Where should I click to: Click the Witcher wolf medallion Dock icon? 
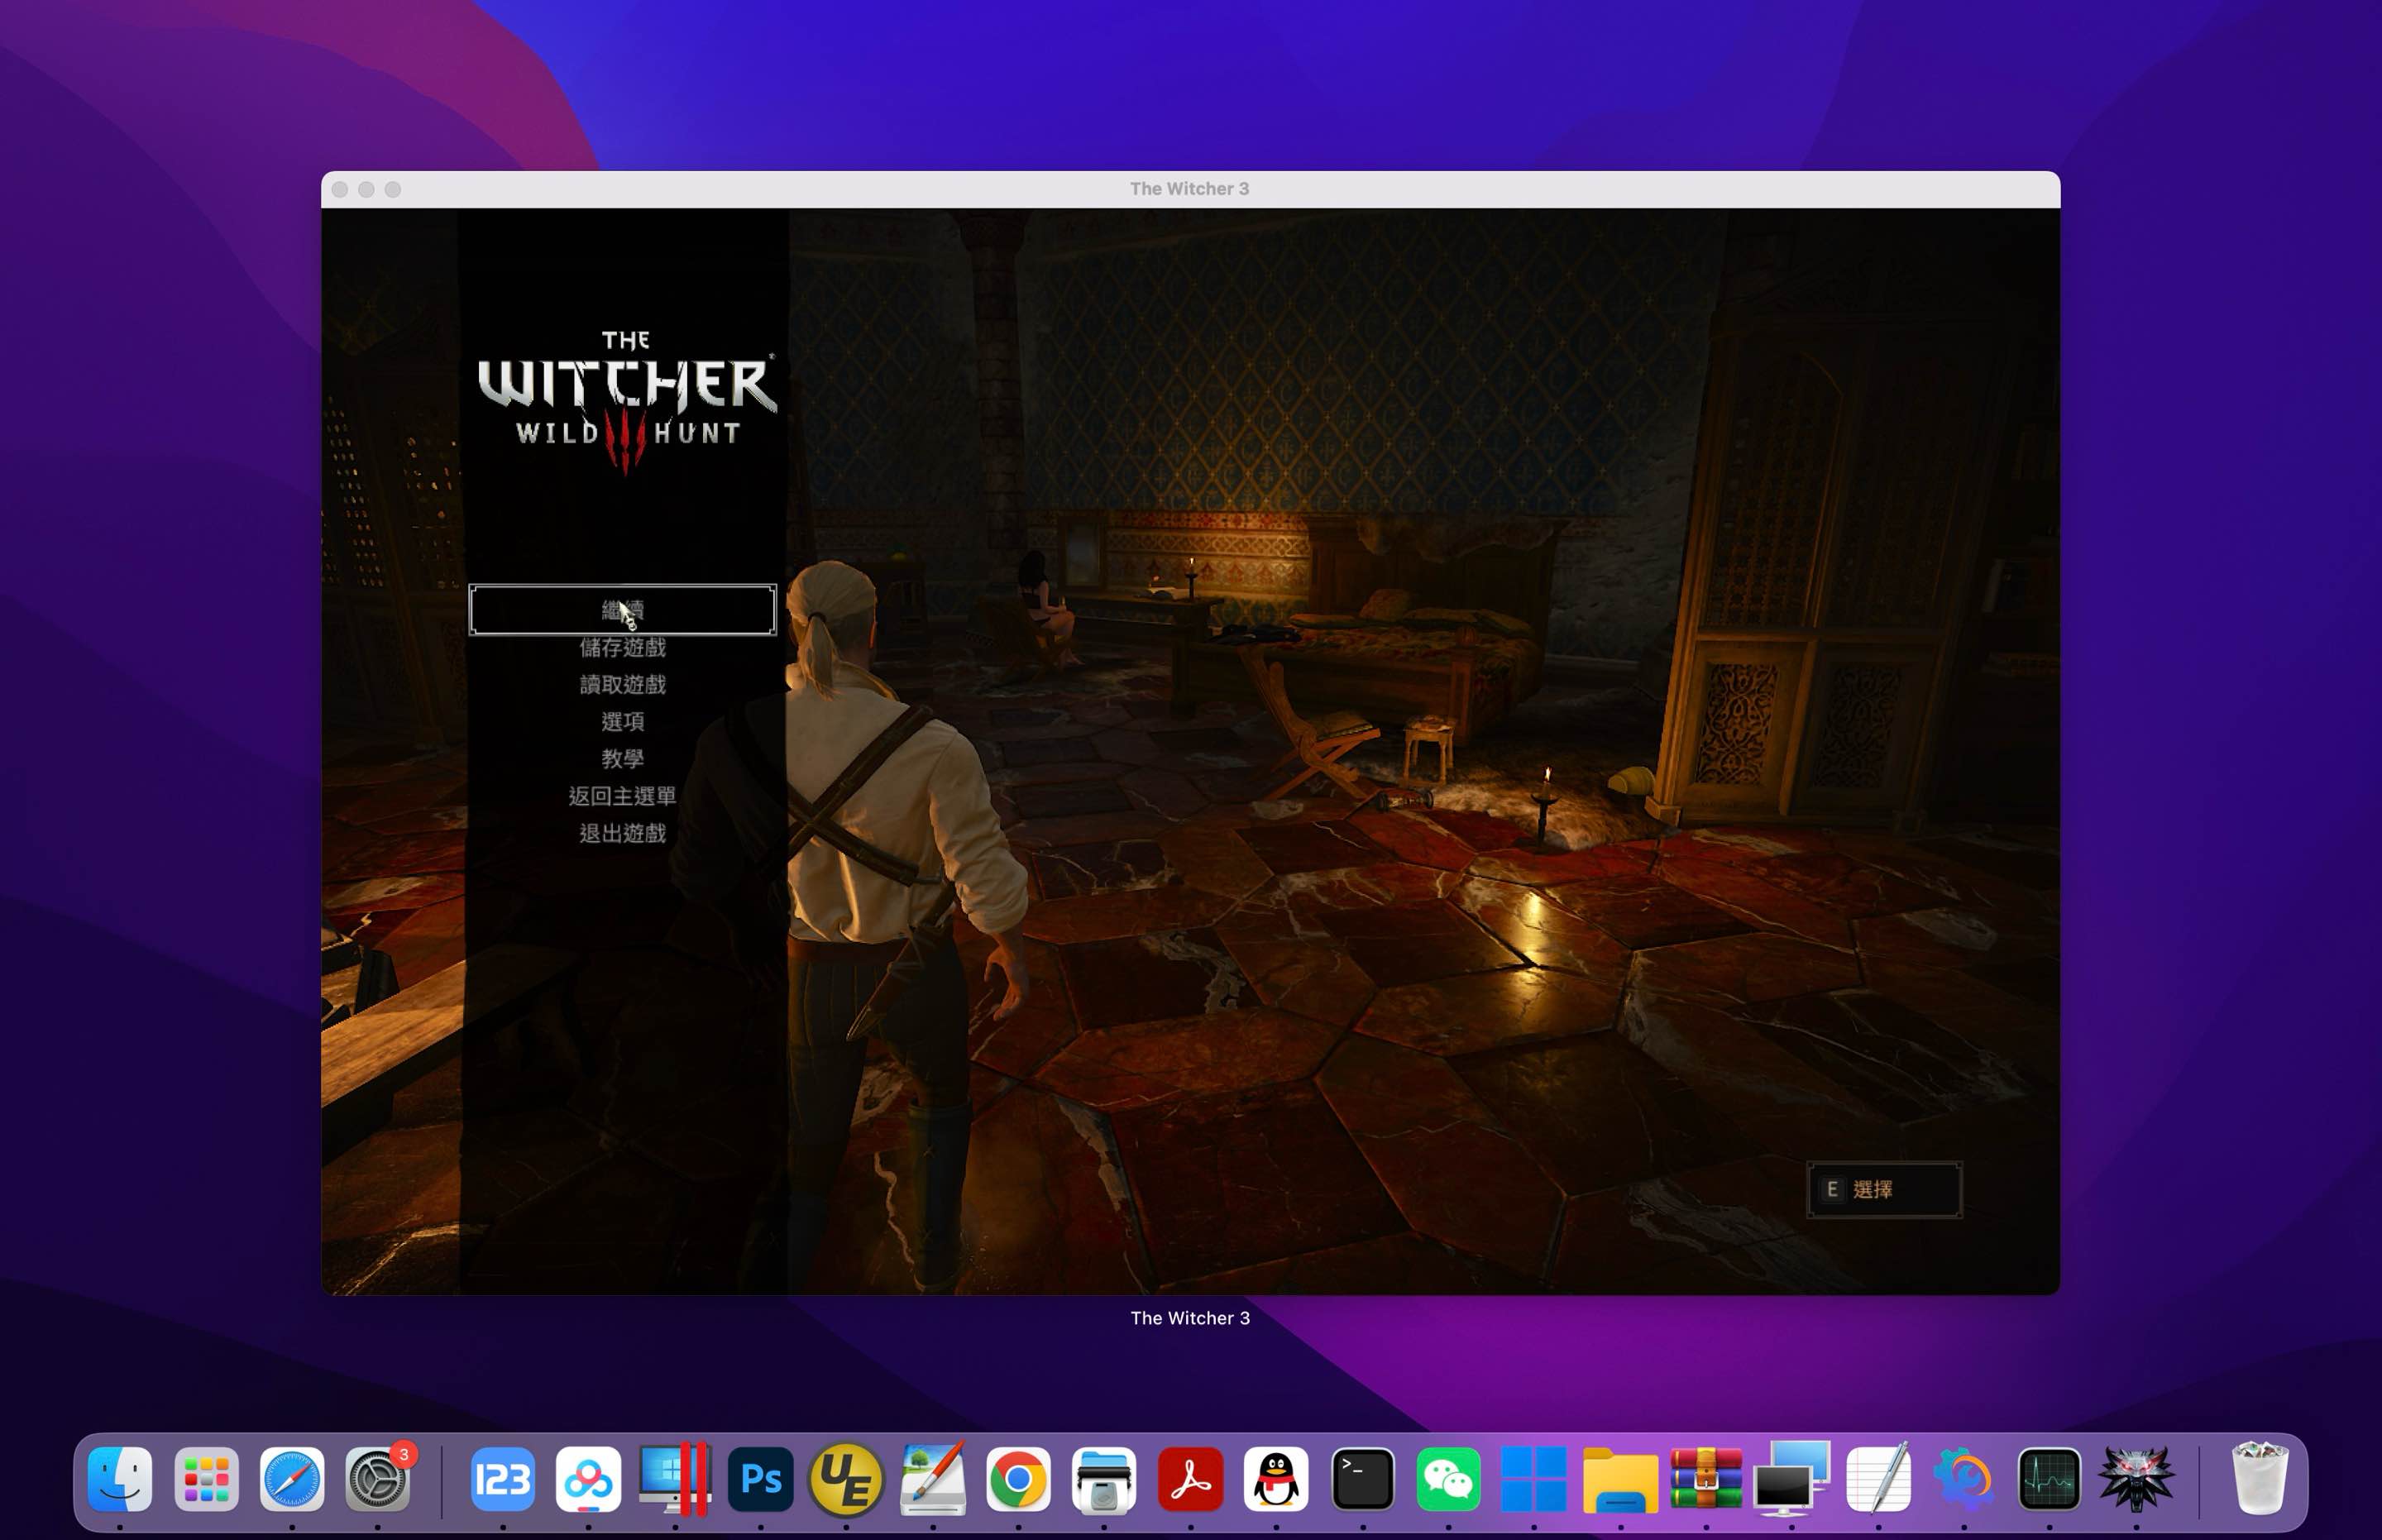tap(2136, 1479)
